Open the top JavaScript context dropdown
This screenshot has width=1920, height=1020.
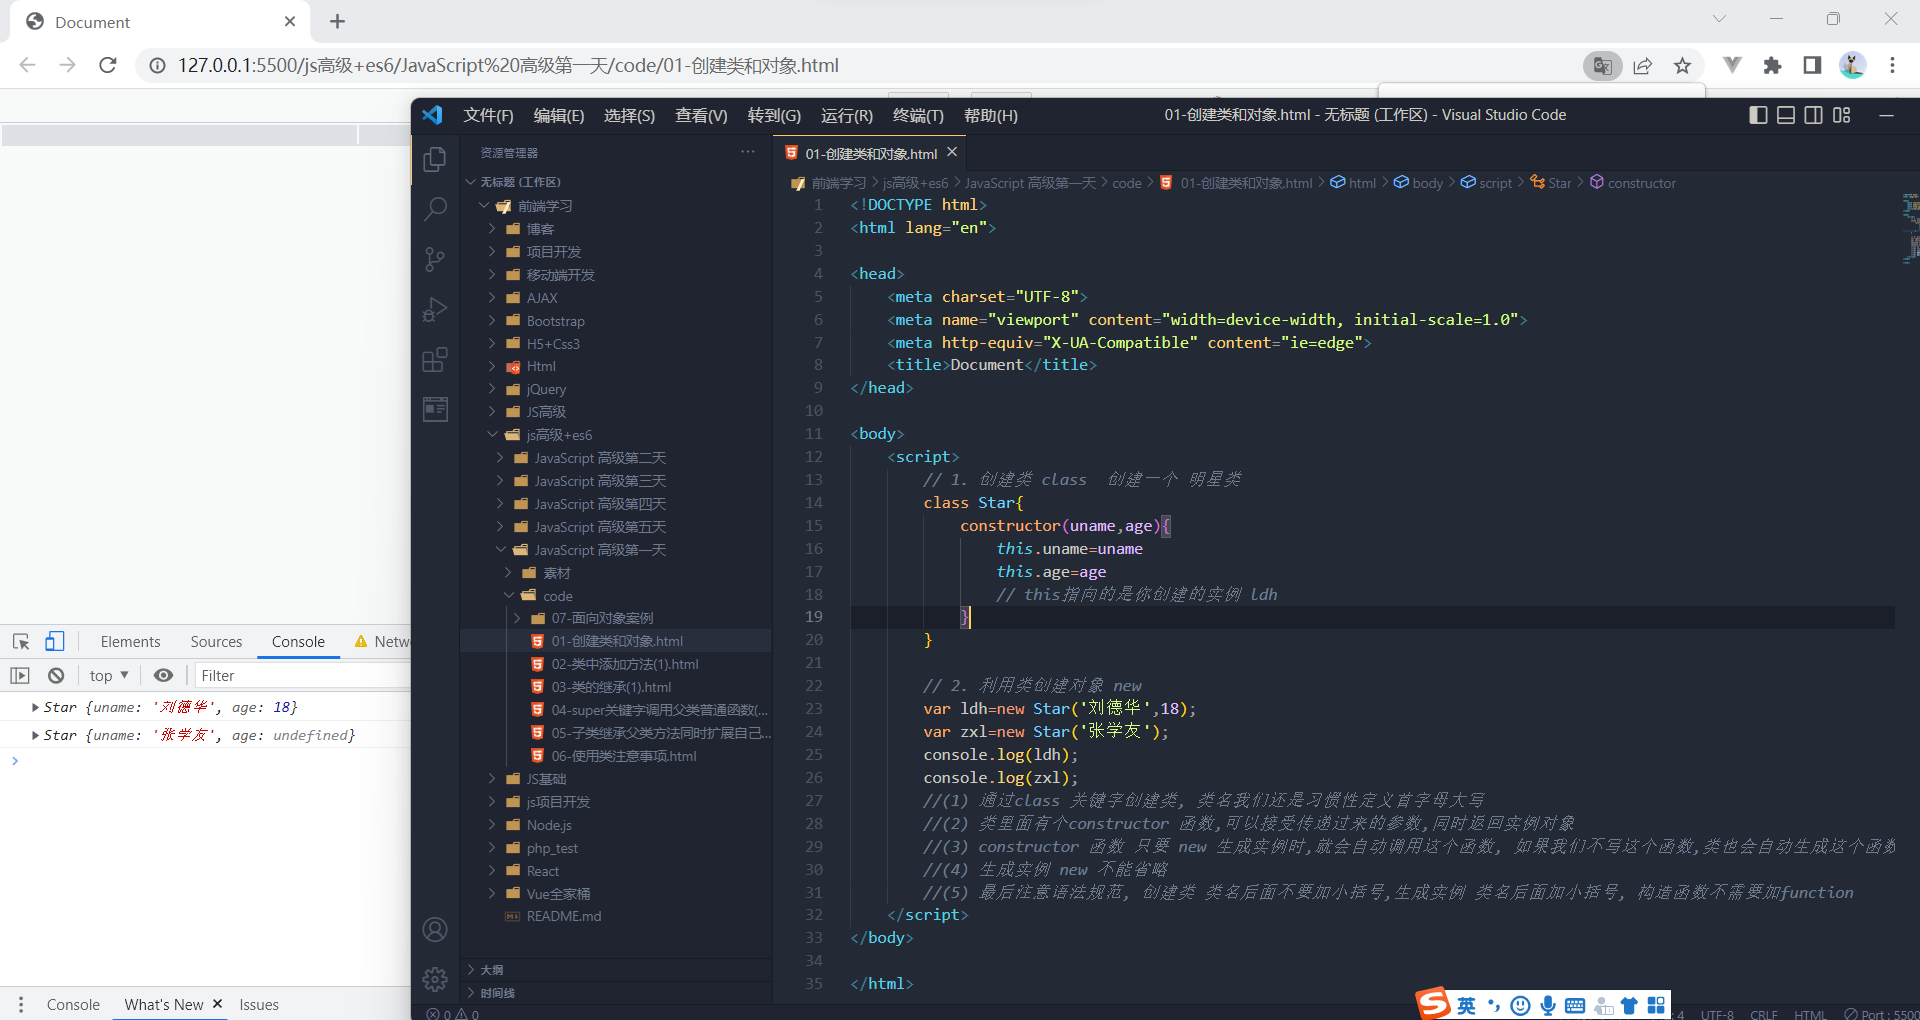tap(109, 675)
